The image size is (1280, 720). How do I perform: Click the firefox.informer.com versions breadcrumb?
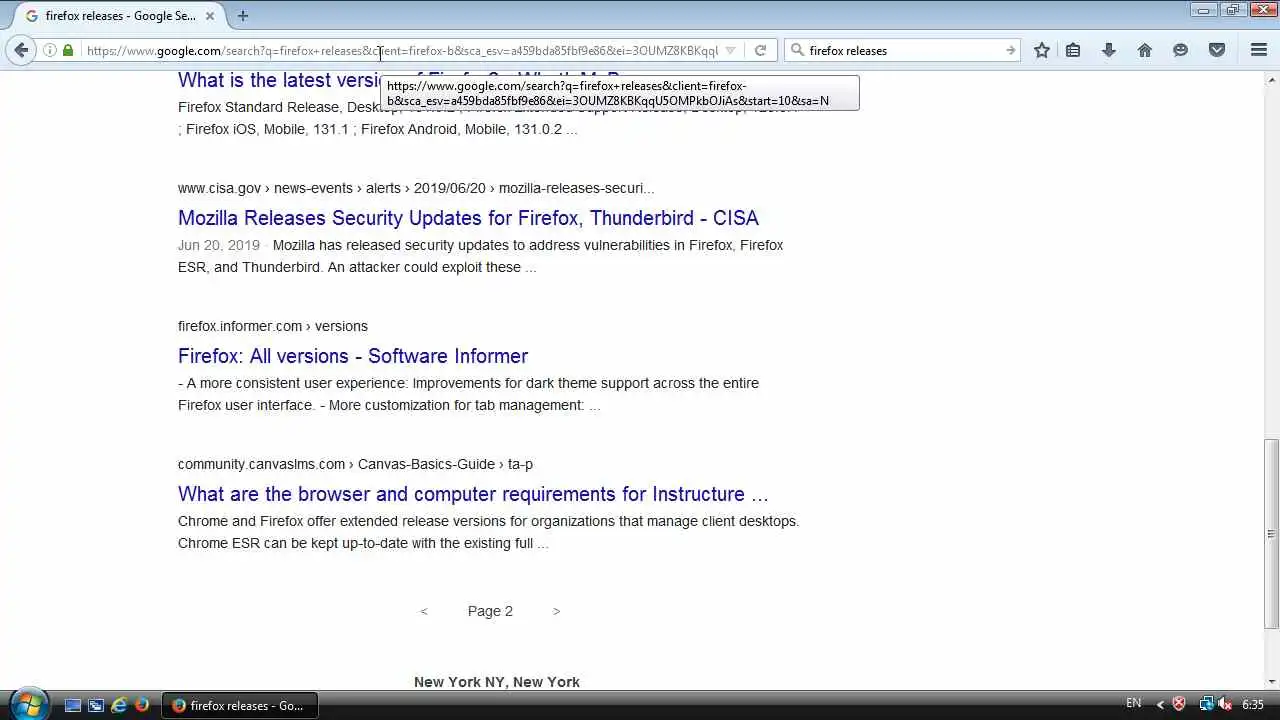pyautogui.click(x=273, y=326)
